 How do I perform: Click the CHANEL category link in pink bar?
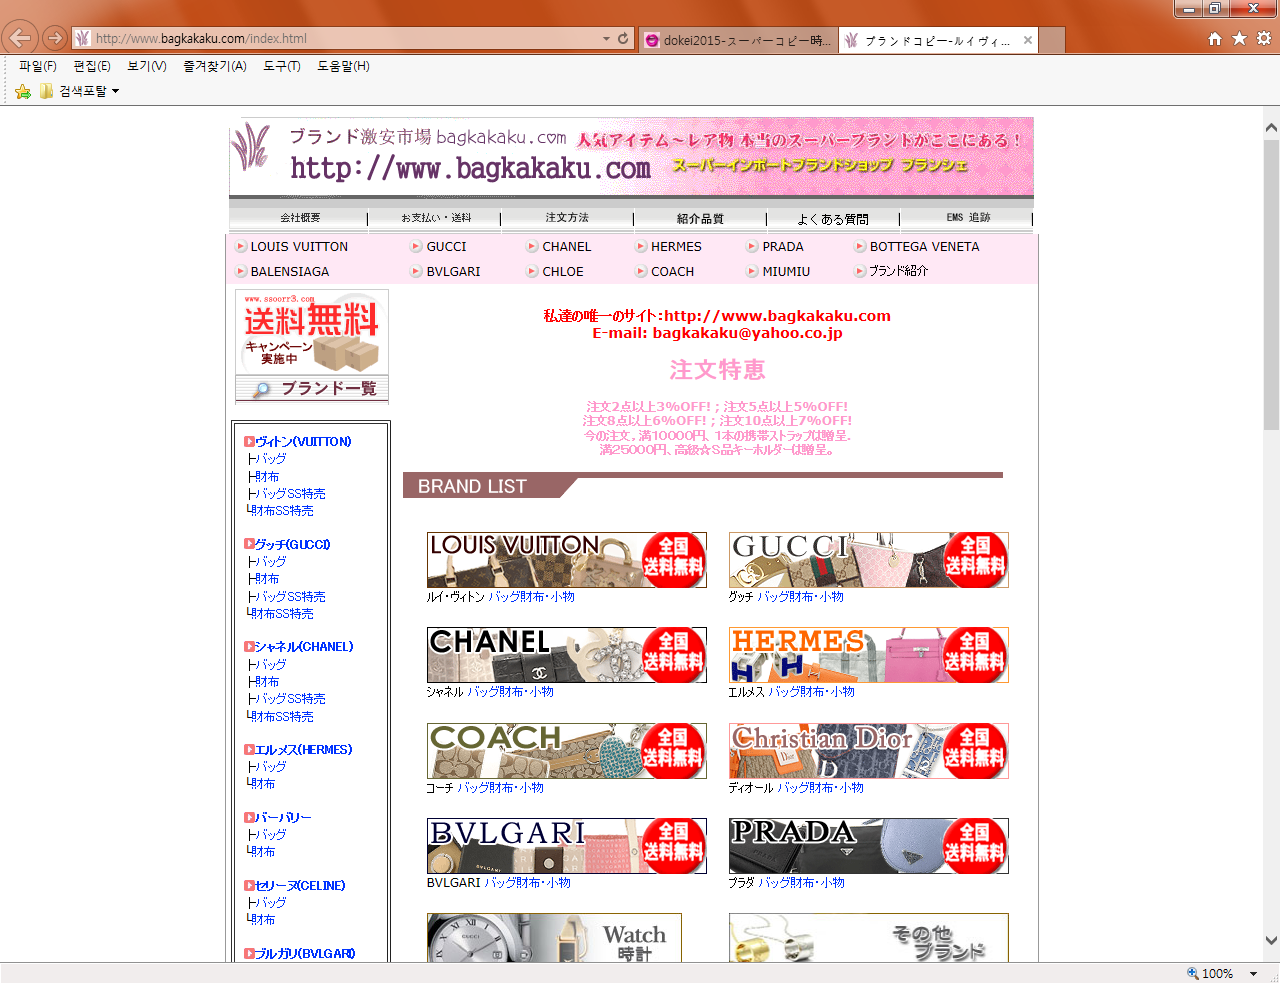click(567, 246)
